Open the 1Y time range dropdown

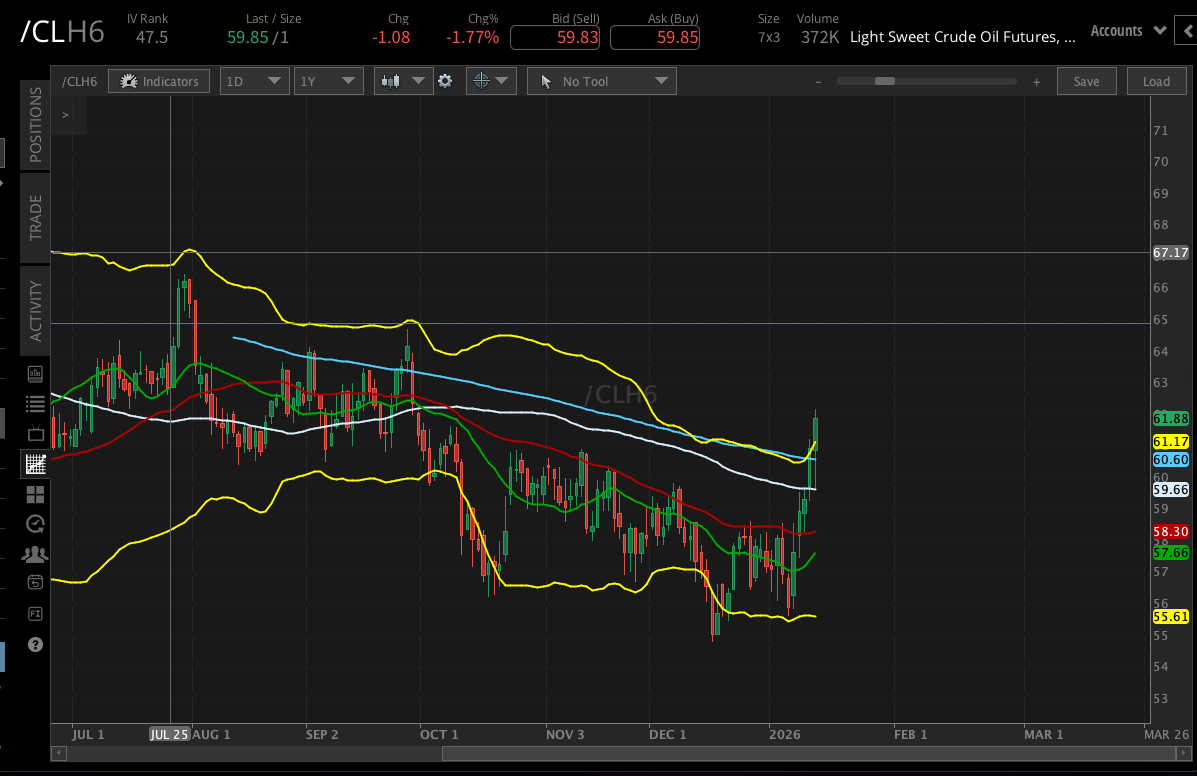pos(327,81)
